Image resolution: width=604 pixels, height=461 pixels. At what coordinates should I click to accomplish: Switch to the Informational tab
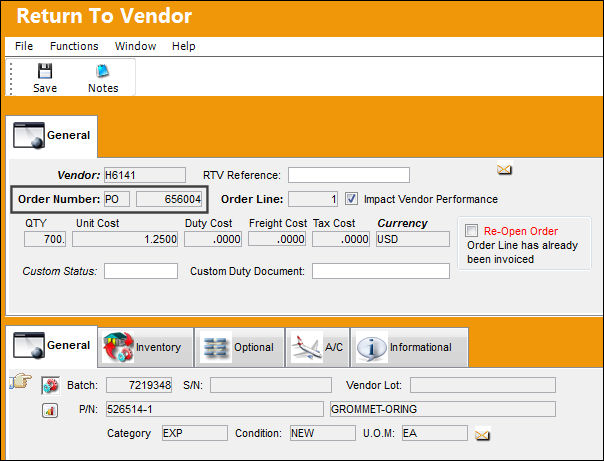[x=409, y=347]
